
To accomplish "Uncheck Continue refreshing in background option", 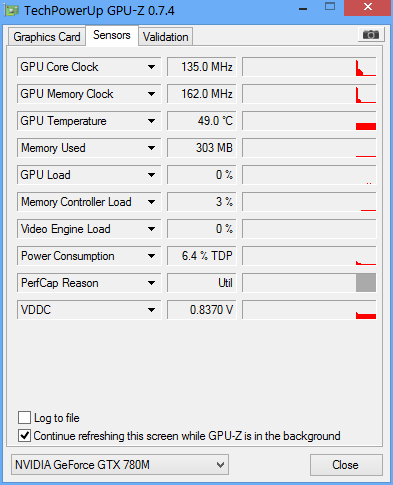I will (24, 435).
